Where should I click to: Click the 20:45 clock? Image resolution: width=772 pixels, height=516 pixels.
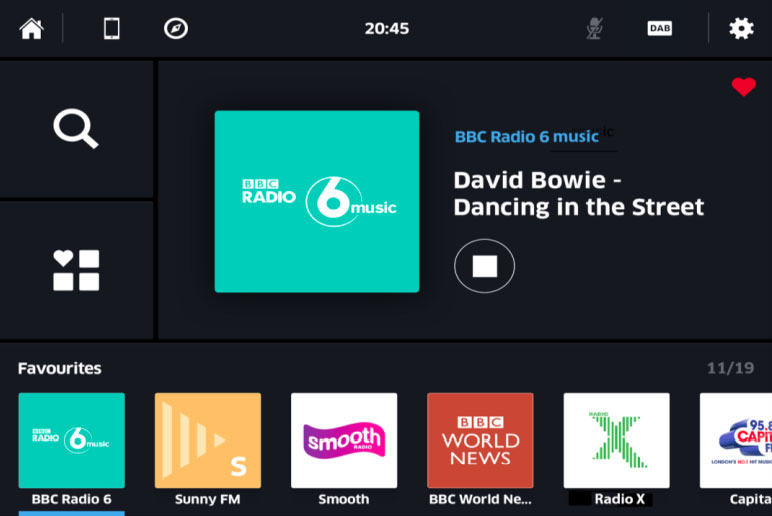[386, 29]
